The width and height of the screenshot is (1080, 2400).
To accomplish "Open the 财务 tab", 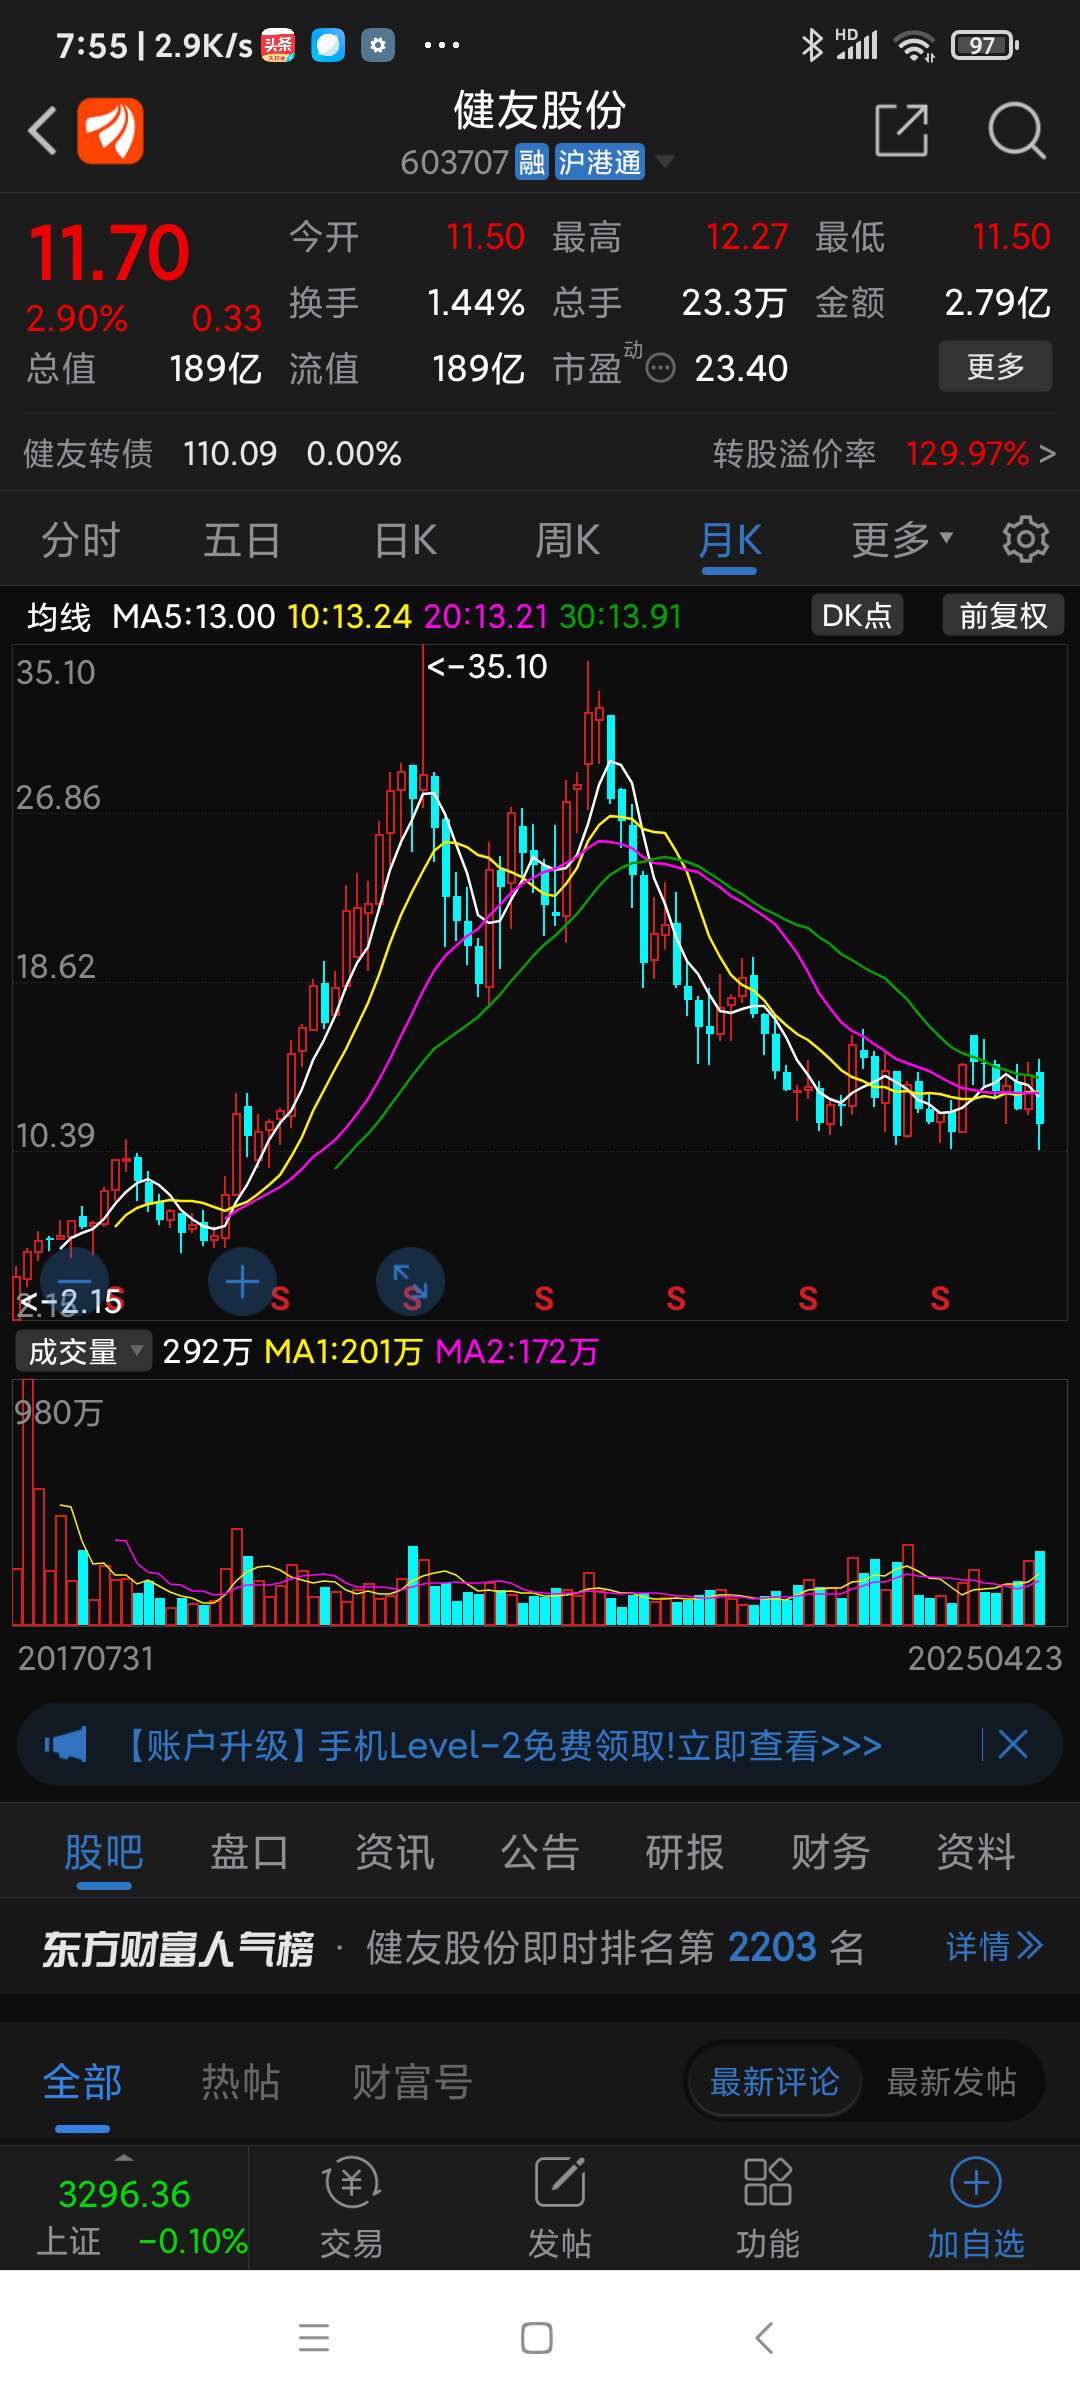I will 831,1852.
